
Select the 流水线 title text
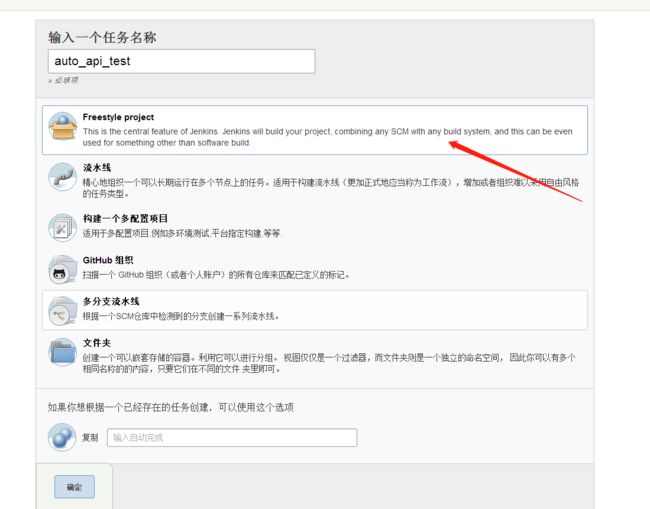pyautogui.click(x=97, y=167)
